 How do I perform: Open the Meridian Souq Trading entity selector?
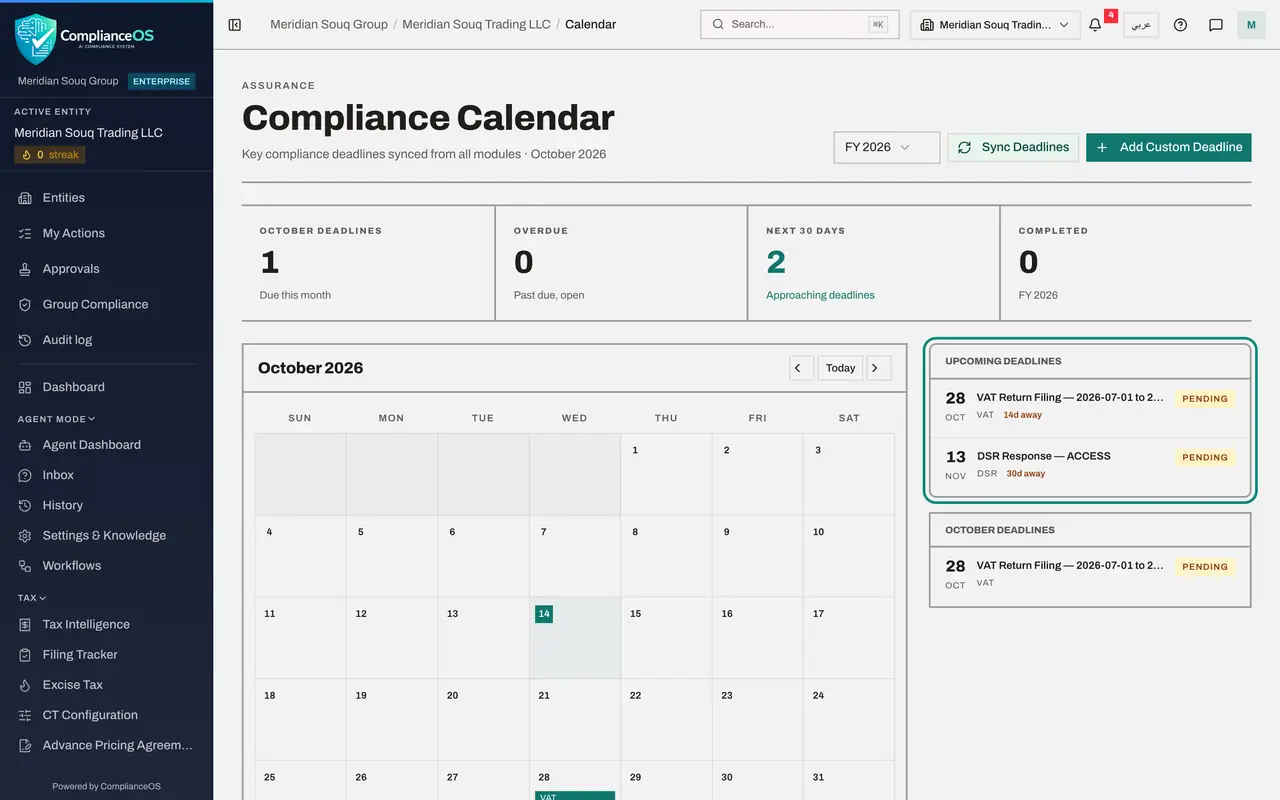(x=995, y=25)
